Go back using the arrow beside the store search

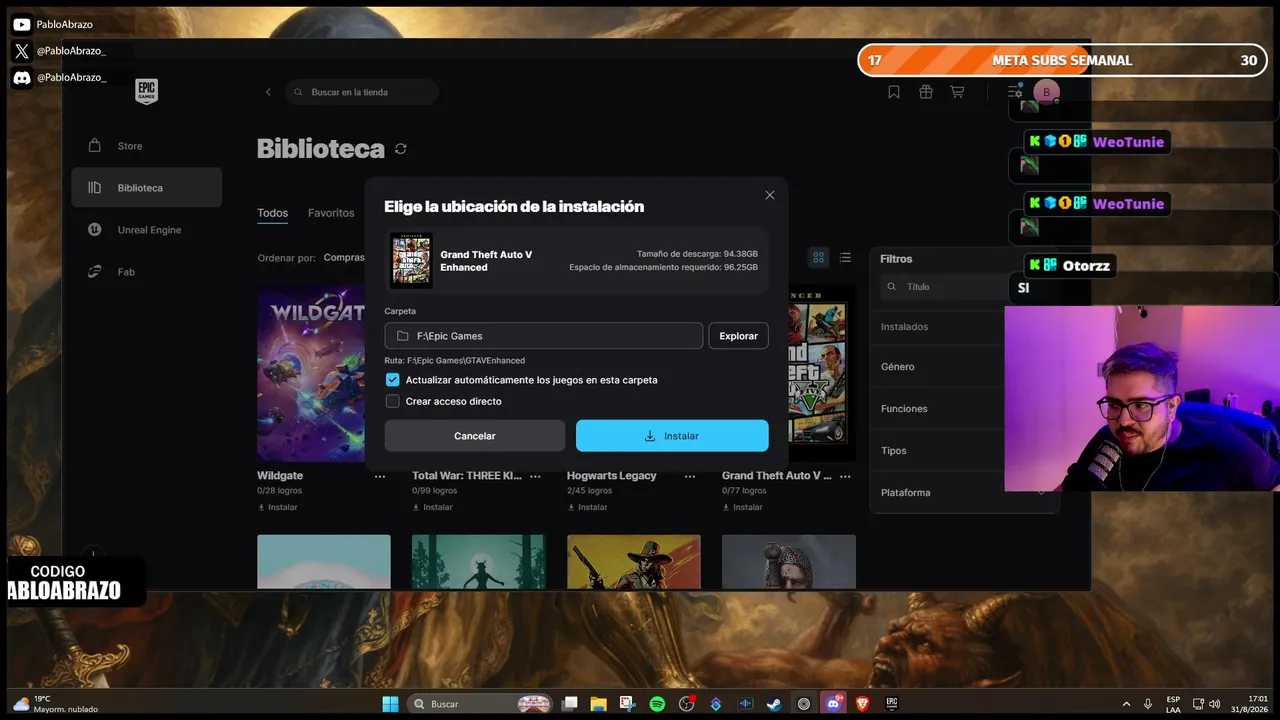[x=268, y=92]
